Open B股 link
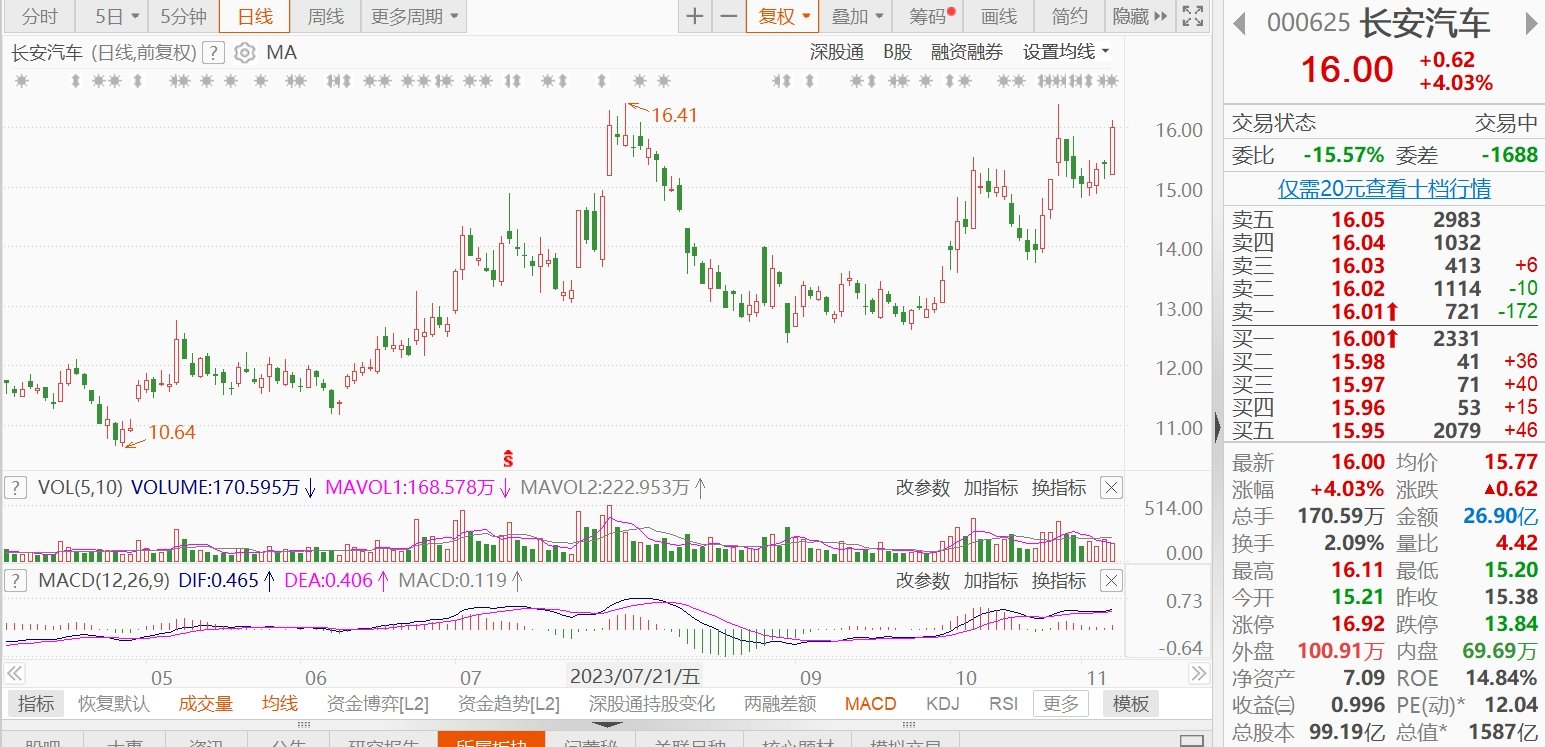Viewport: 1545px width, 747px height. pyautogui.click(x=898, y=53)
